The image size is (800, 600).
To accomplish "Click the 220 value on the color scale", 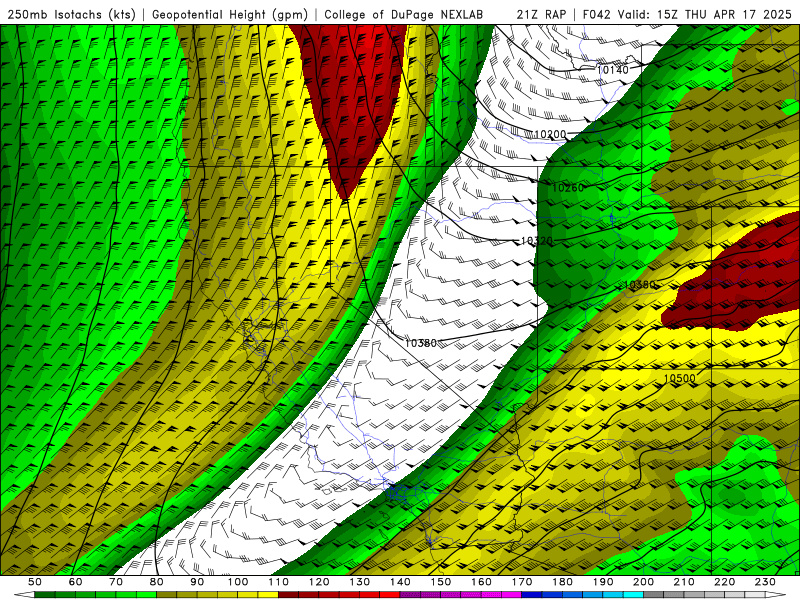I will click(x=724, y=582).
